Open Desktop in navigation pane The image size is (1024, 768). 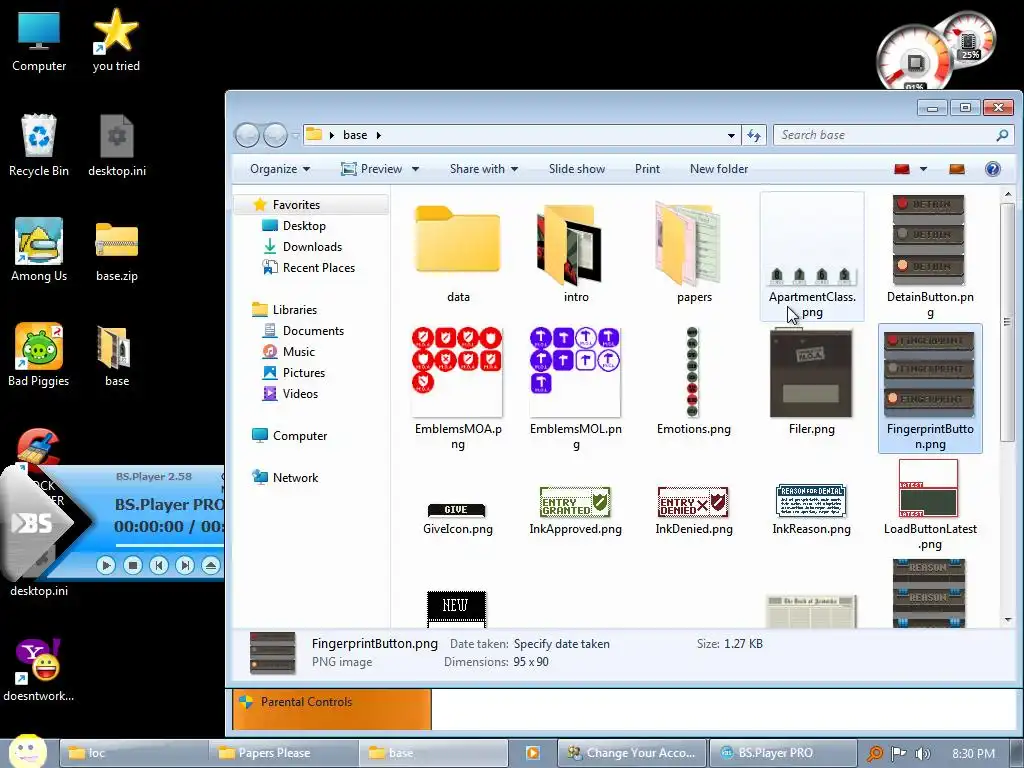(x=304, y=226)
